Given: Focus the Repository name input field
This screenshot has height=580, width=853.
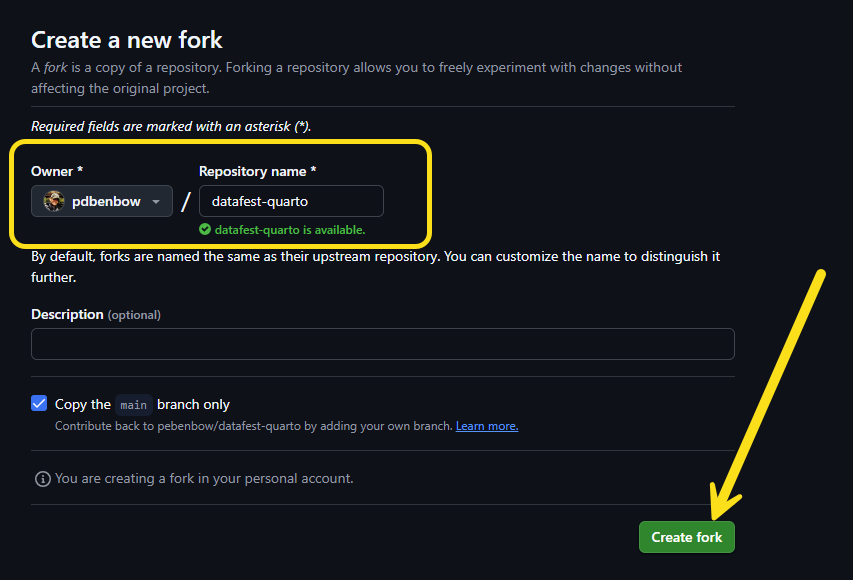Looking at the screenshot, I should (x=291, y=201).
